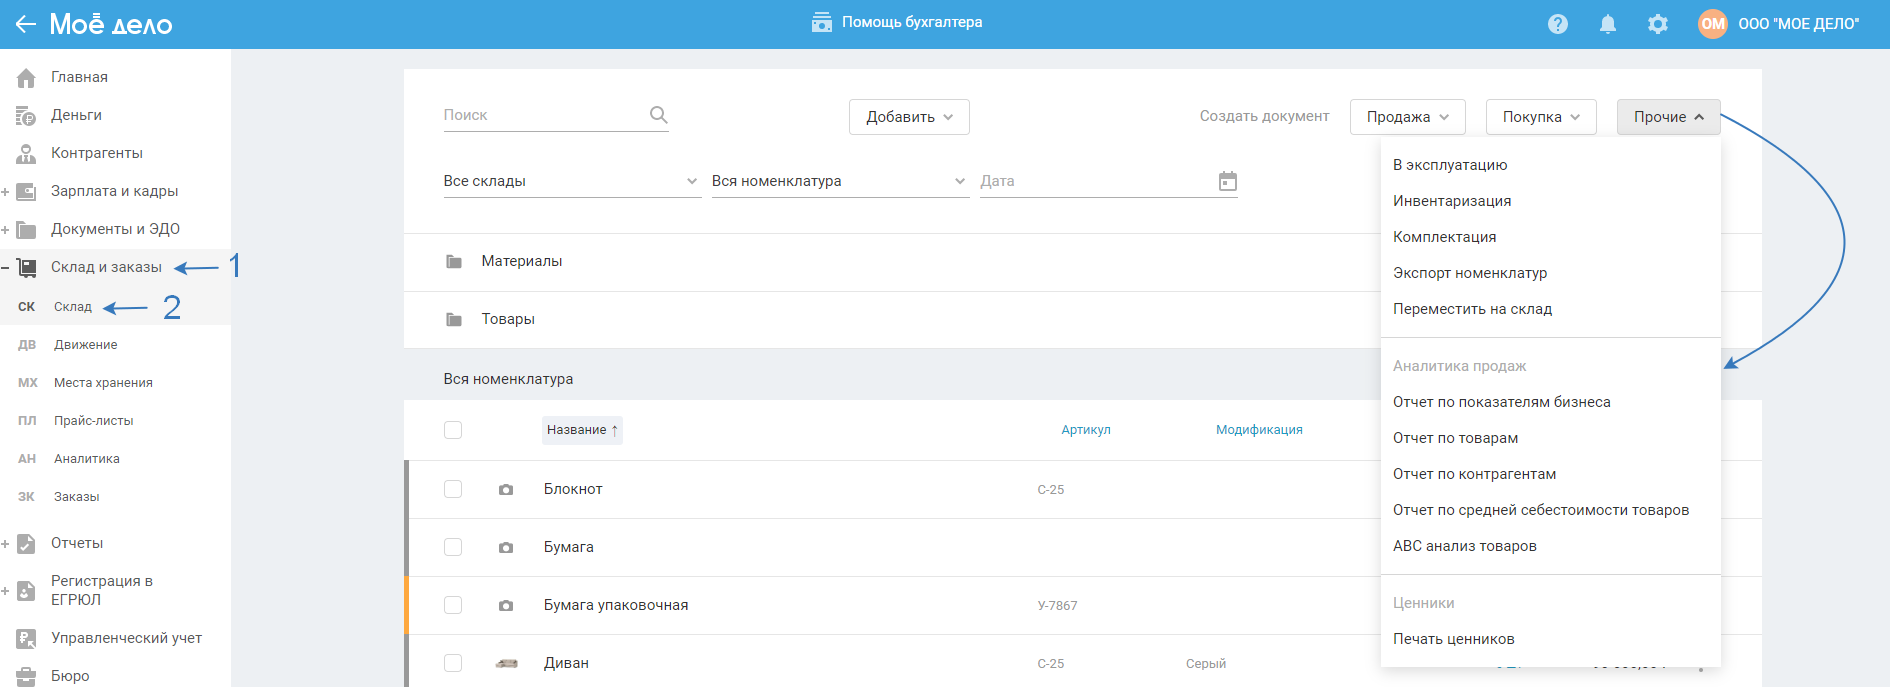Click the back arrow in the header
The width and height of the screenshot is (1890, 687).
[x=26, y=24]
